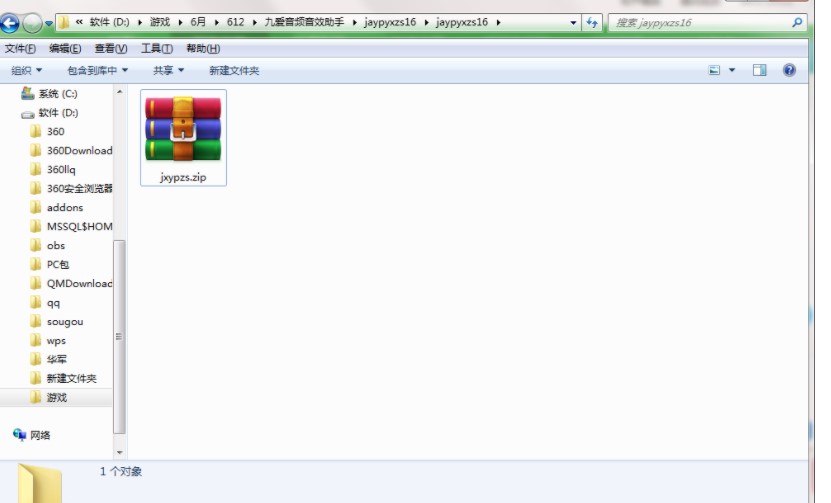This screenshot has height=503, width=831.
Task: Expand arrow after 九爱音频音效助手 breadcrumb
Action: tap(354, 22)
